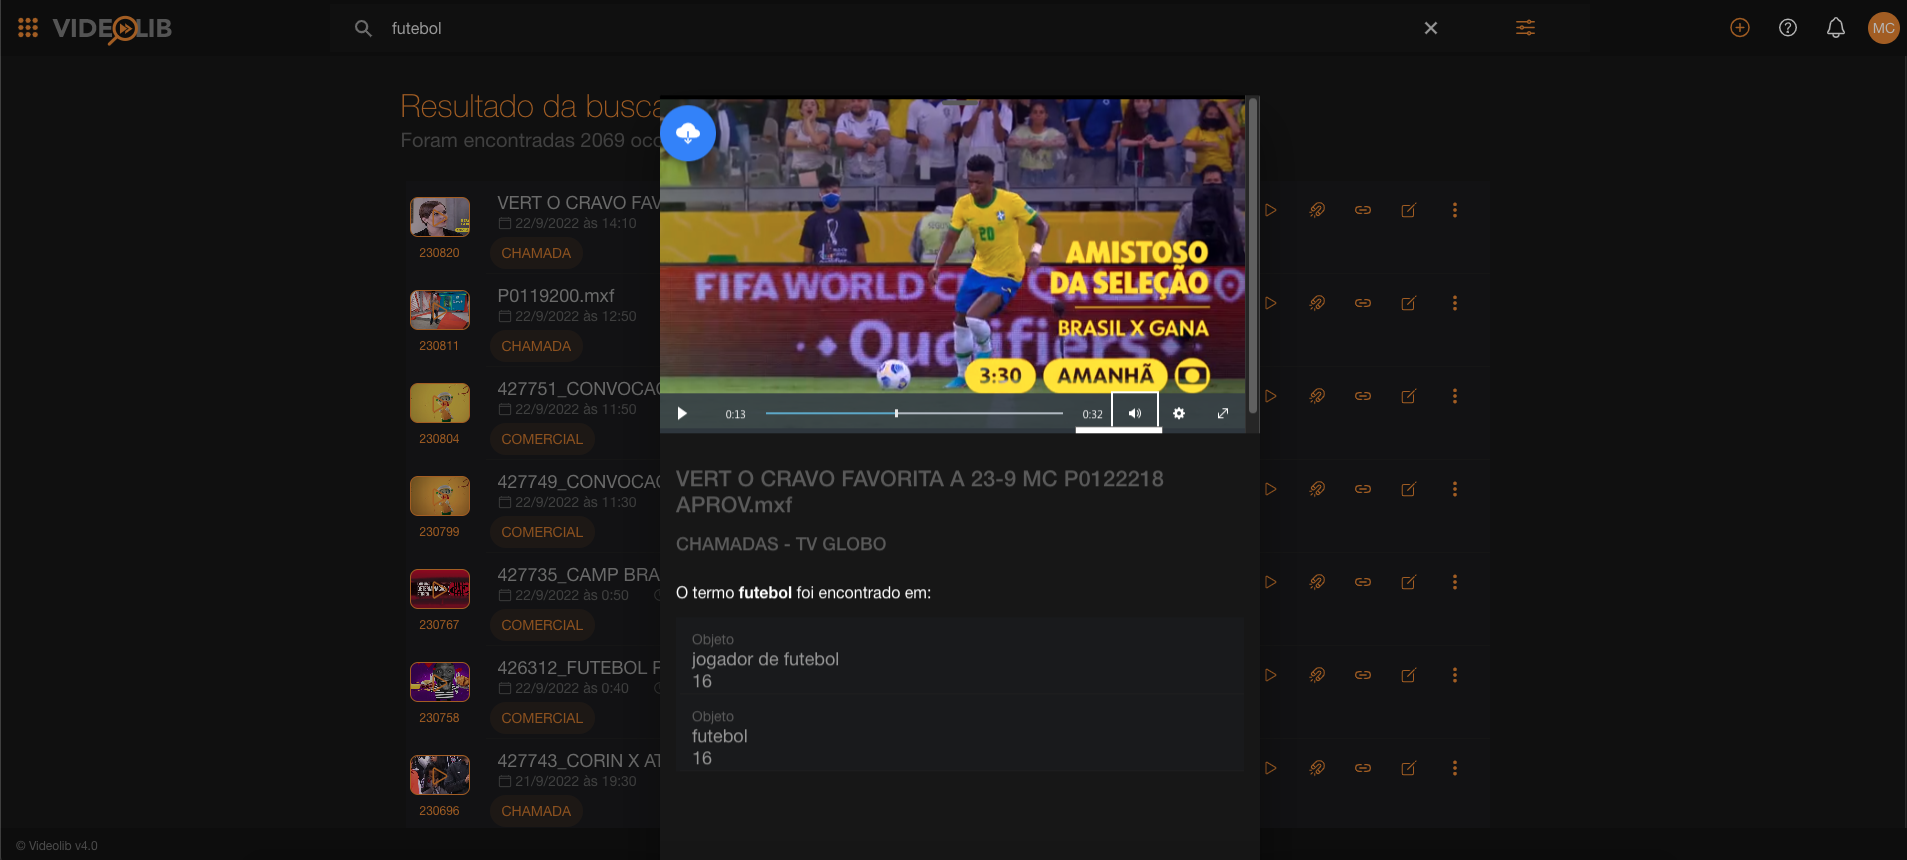This screenshot has width=1907, height=860.
Task: Click COMERCIAL tag under 427735_CAMP BRA
Action: pos(542,625)
